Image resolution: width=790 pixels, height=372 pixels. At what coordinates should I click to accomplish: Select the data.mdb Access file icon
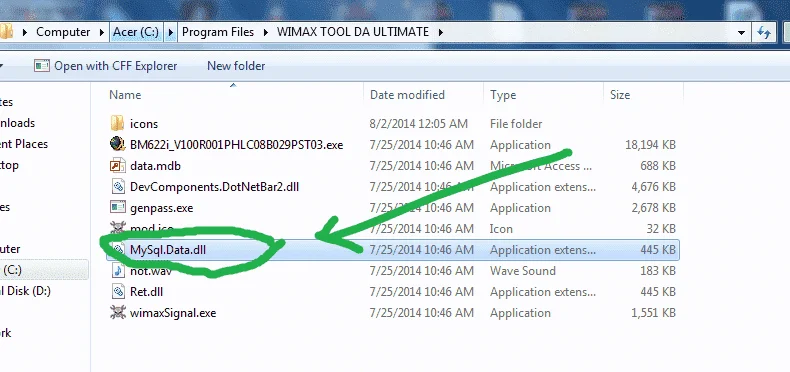117,165
